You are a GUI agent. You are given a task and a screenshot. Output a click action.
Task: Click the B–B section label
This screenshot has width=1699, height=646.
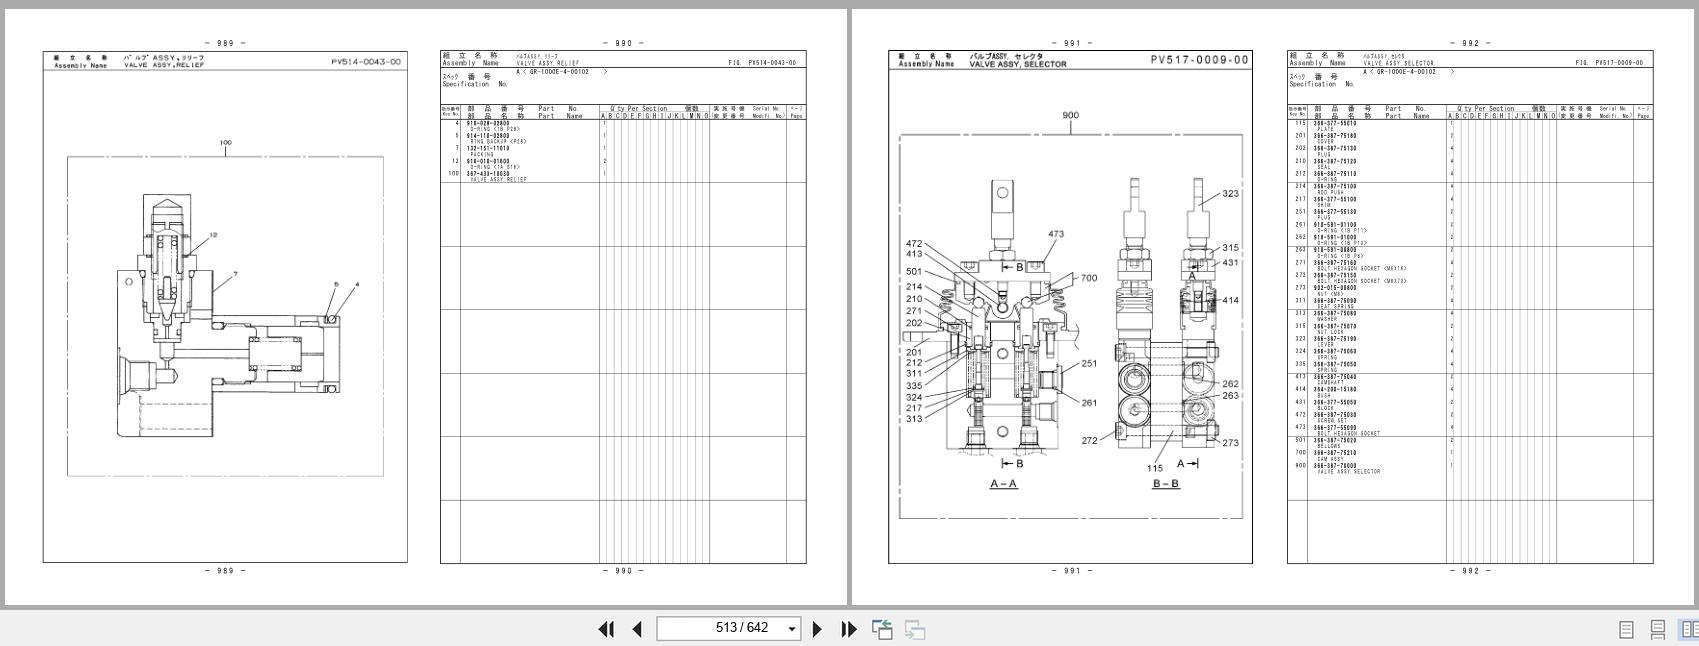[1166, 484]
